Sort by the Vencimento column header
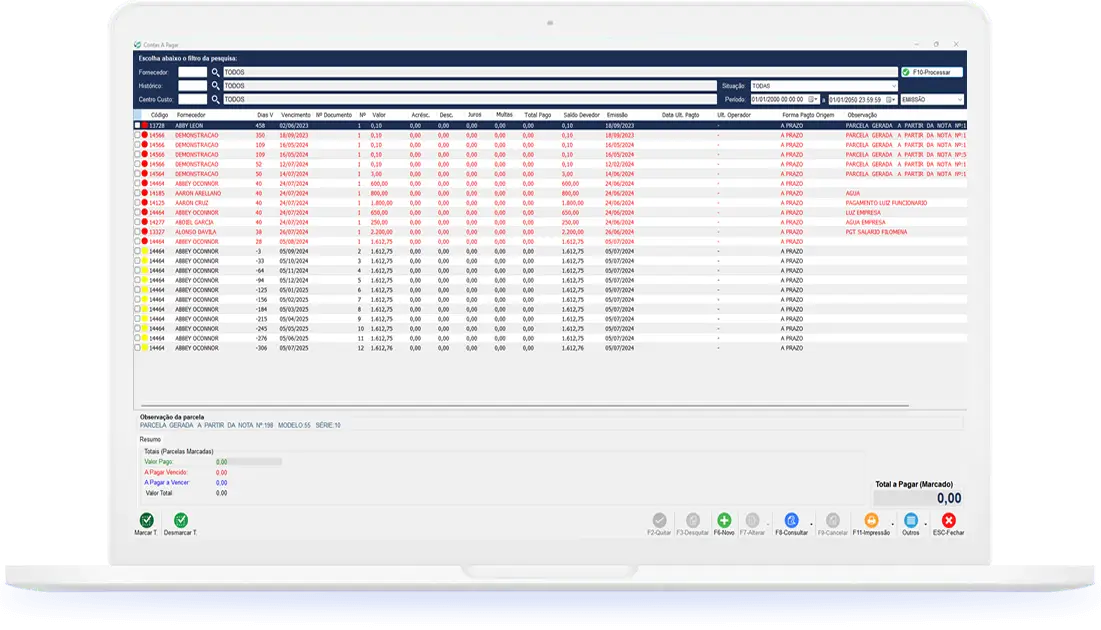 (x=295, y=115)
